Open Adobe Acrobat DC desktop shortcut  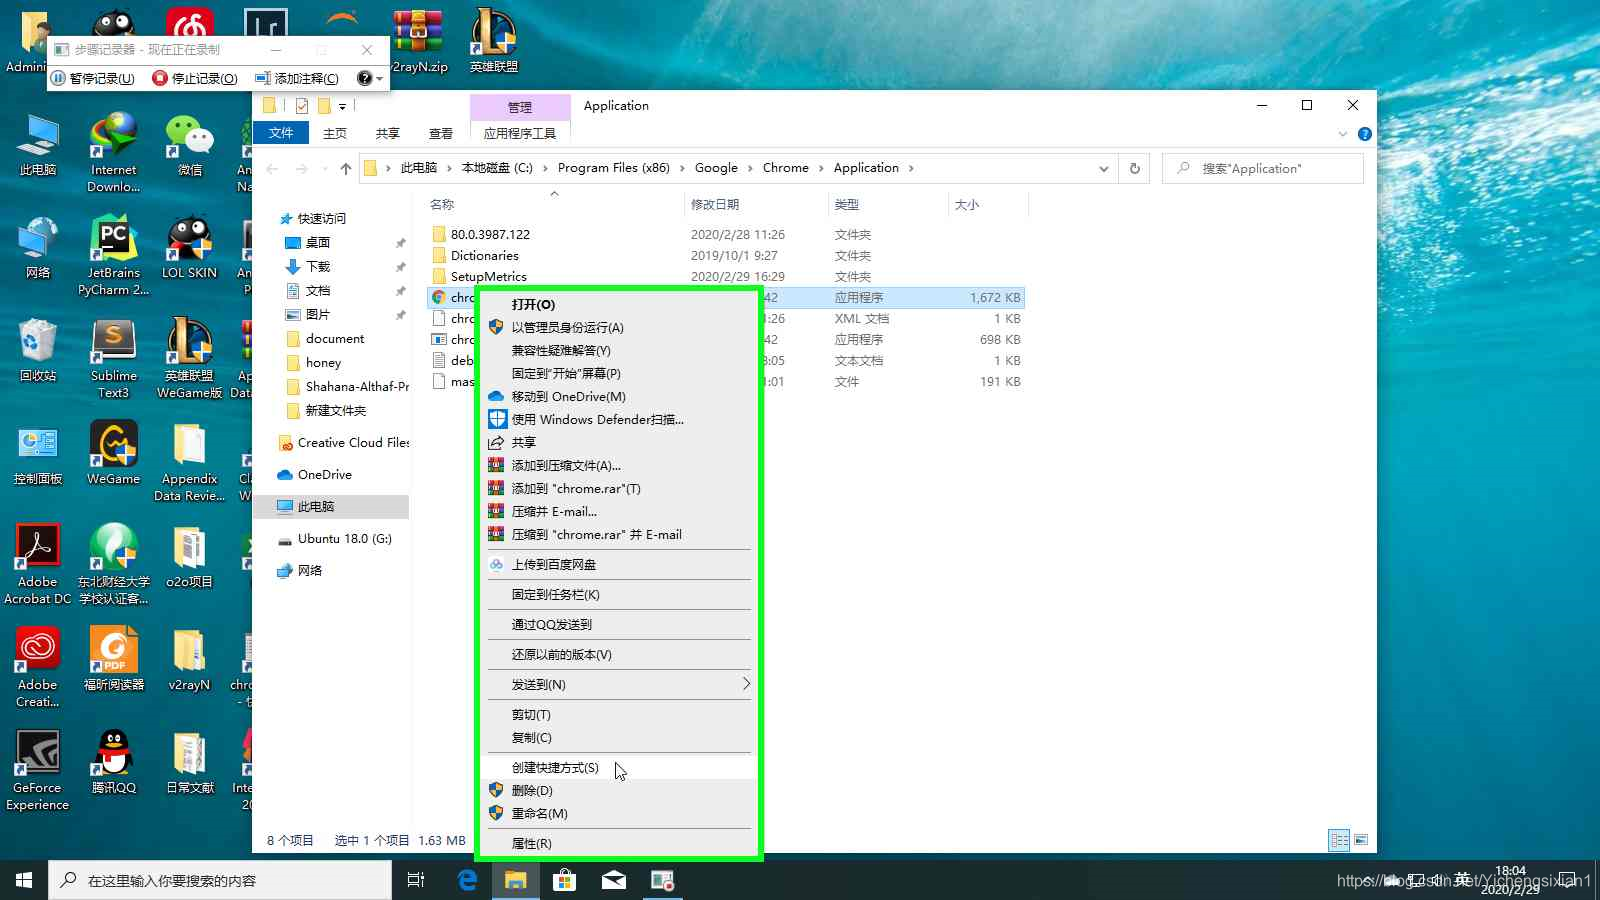click(38, 564)
